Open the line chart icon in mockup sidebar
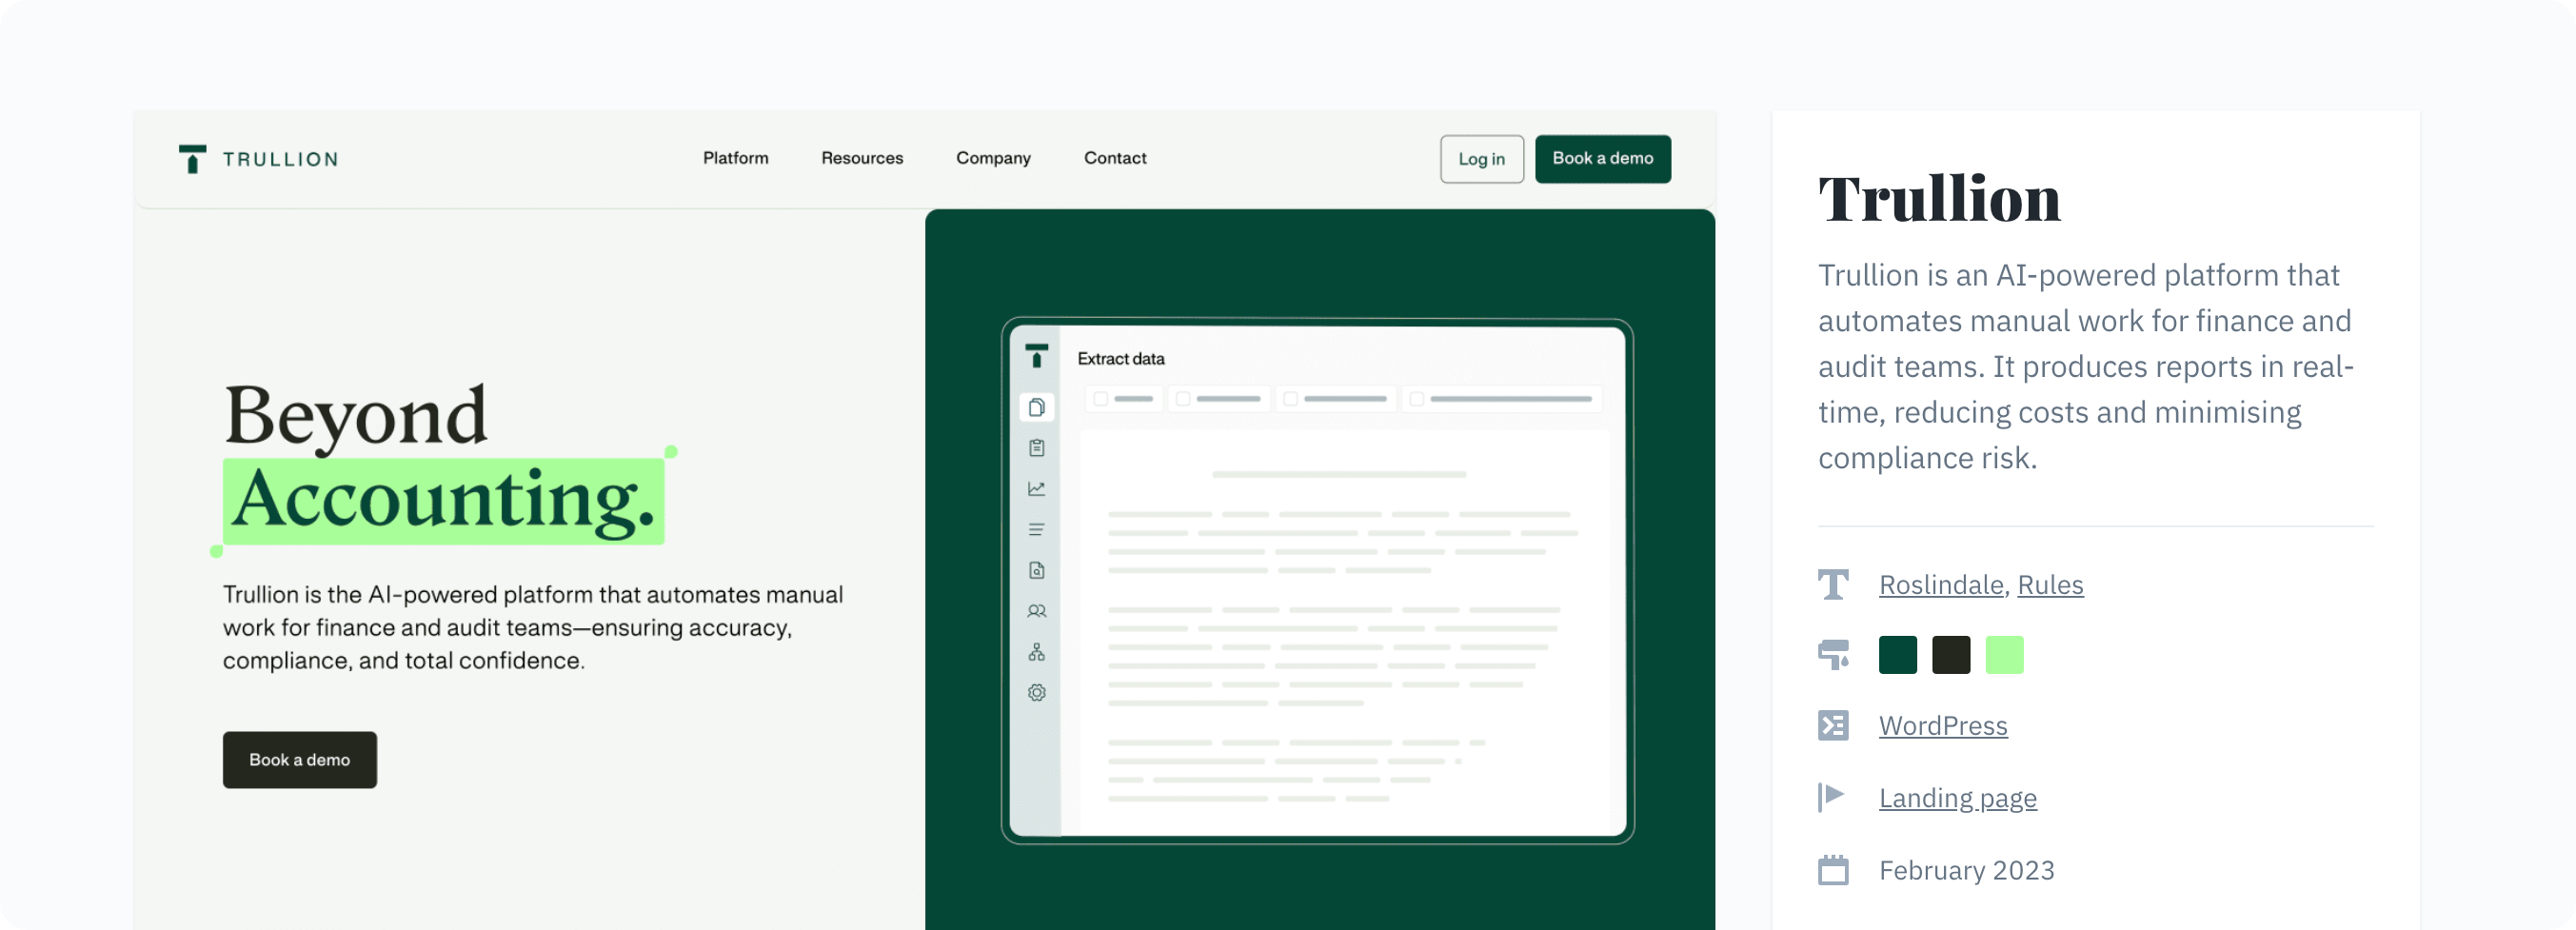 tap(1036, 489)
